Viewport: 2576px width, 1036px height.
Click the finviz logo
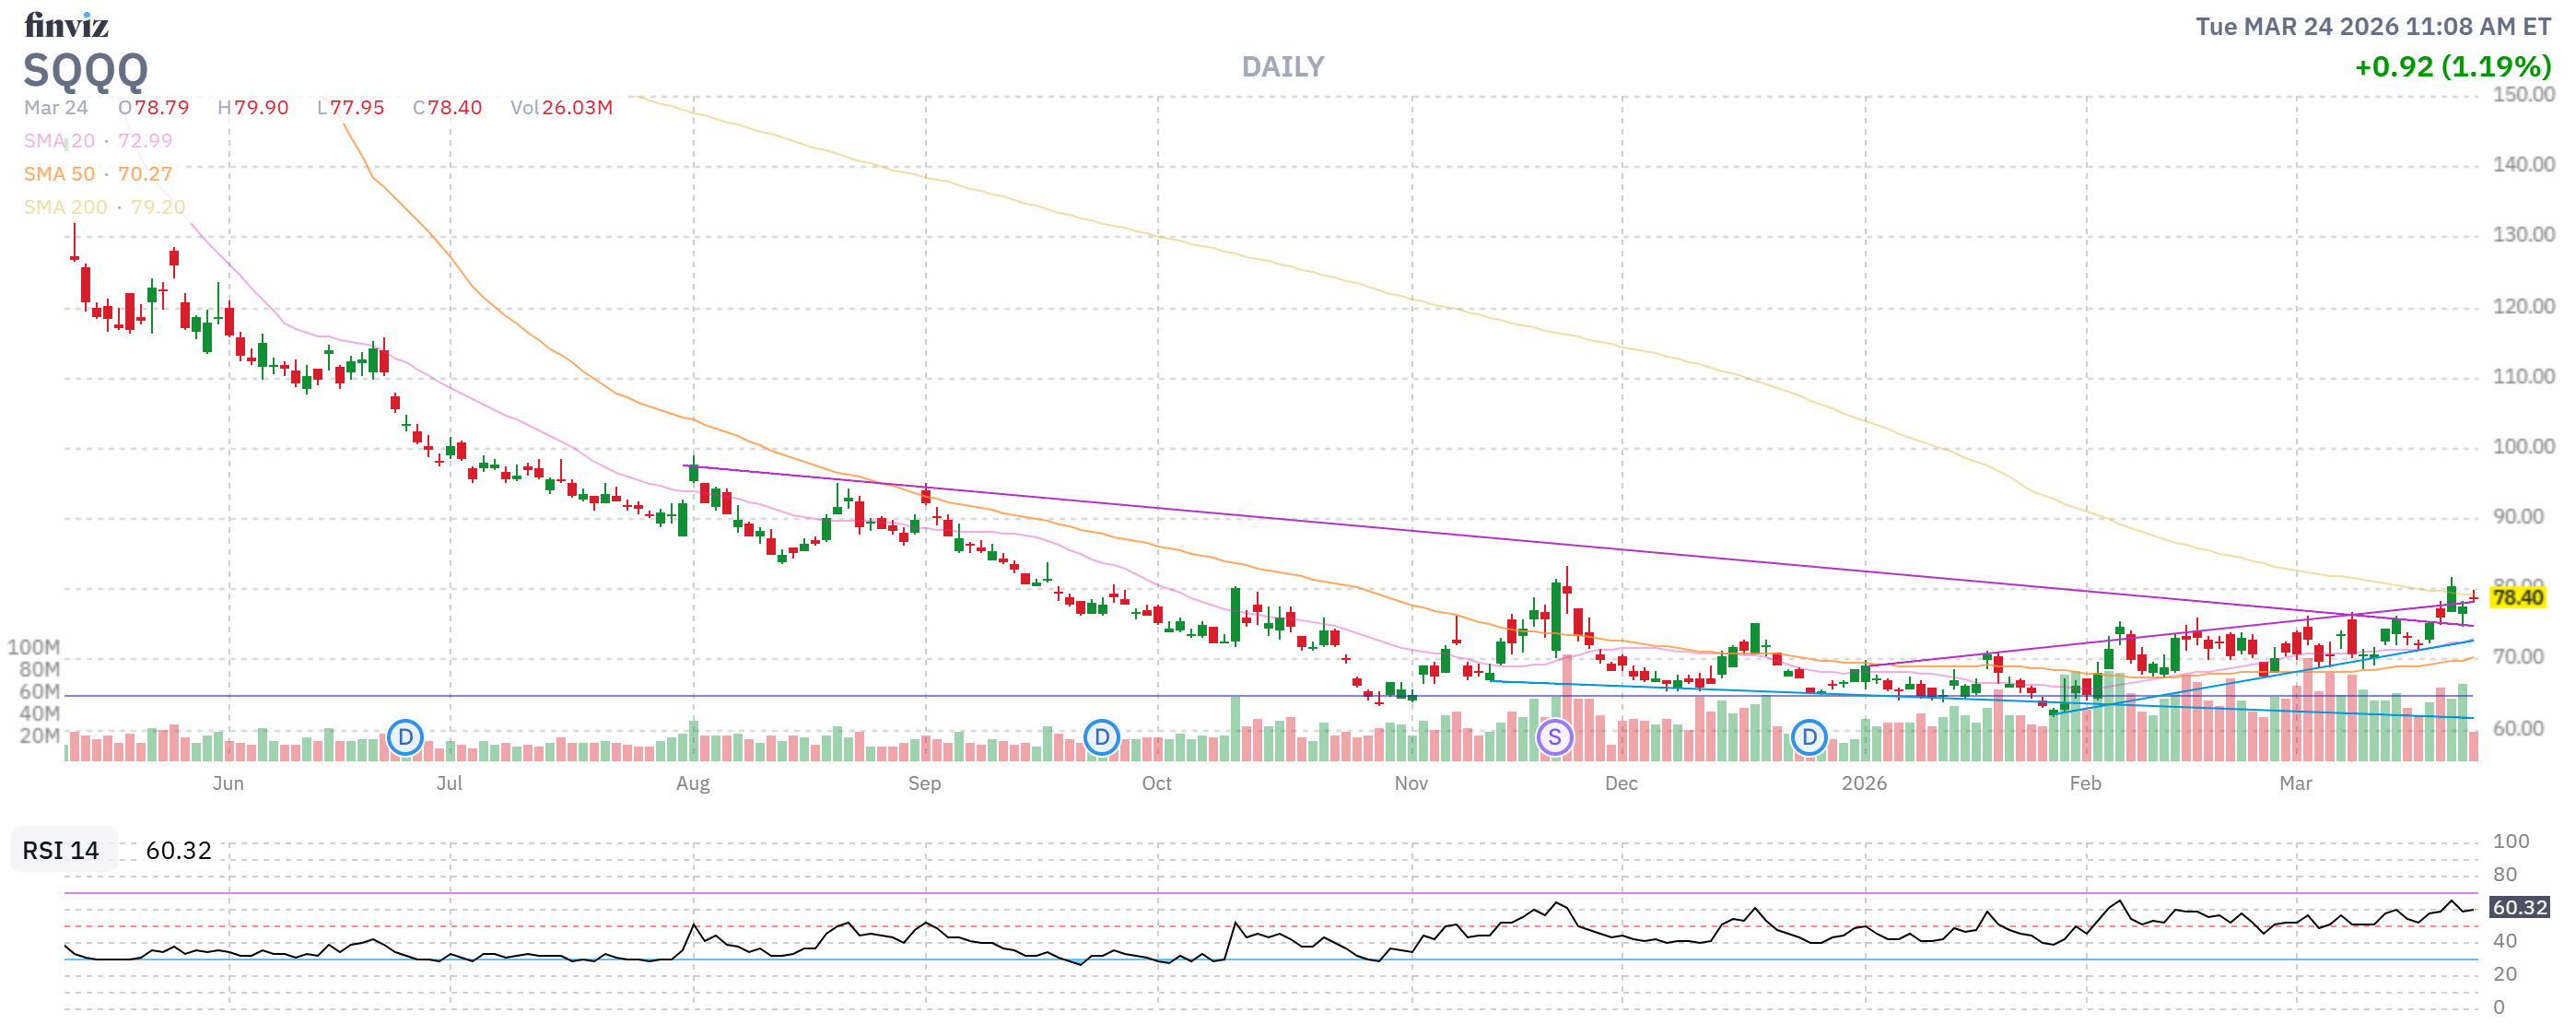(x=66, y=24)
